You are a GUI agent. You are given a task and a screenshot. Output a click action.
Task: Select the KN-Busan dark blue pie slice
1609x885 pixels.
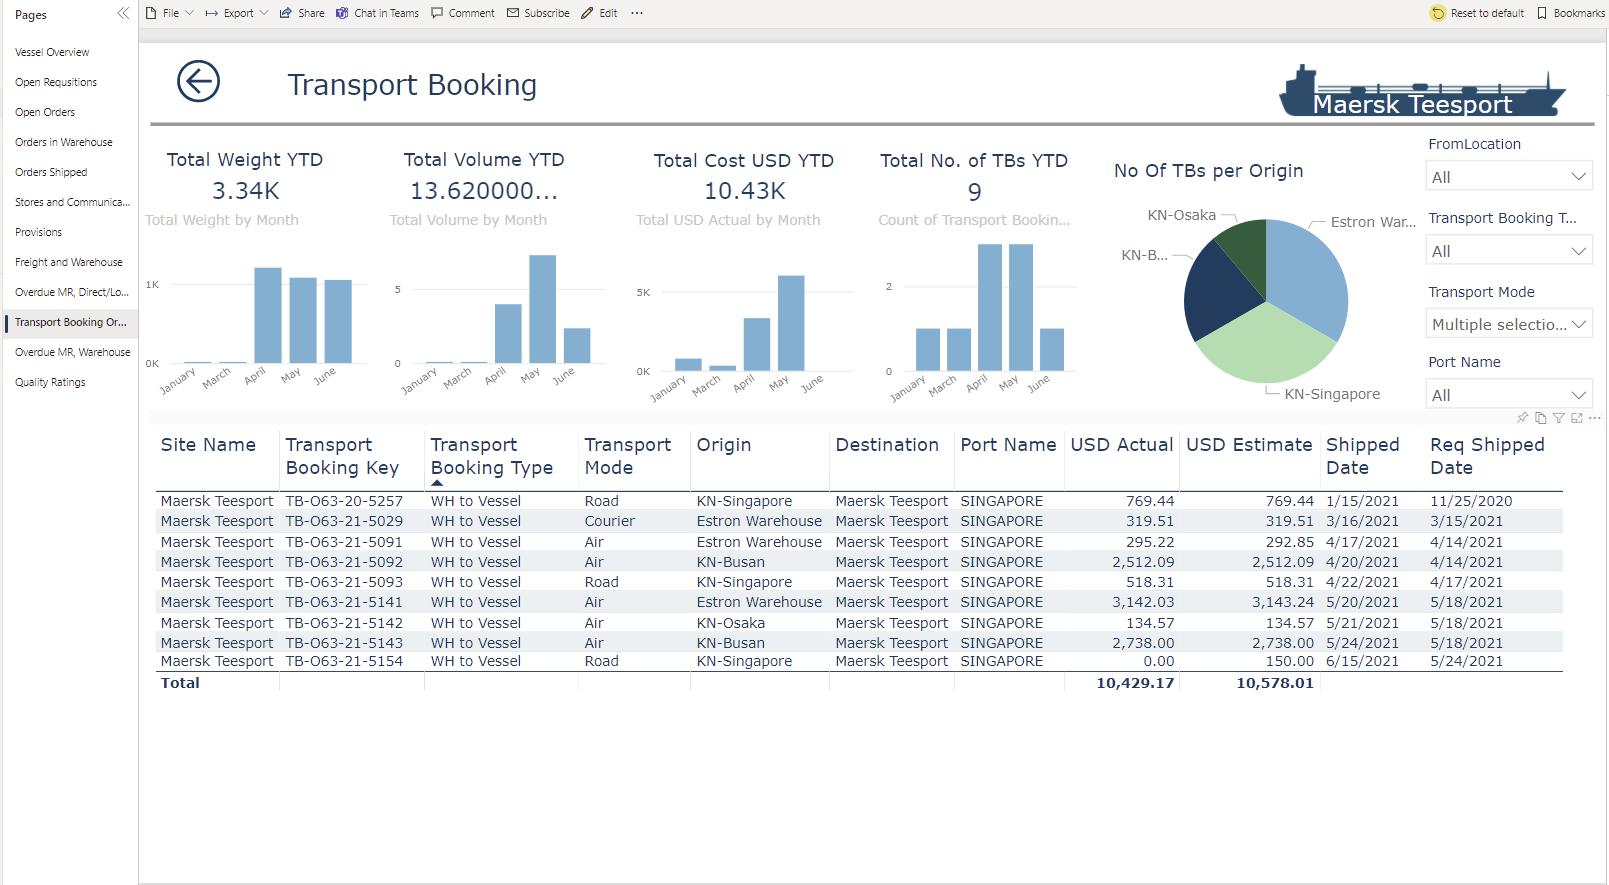pyautogui.click(x=1222, y=293)
